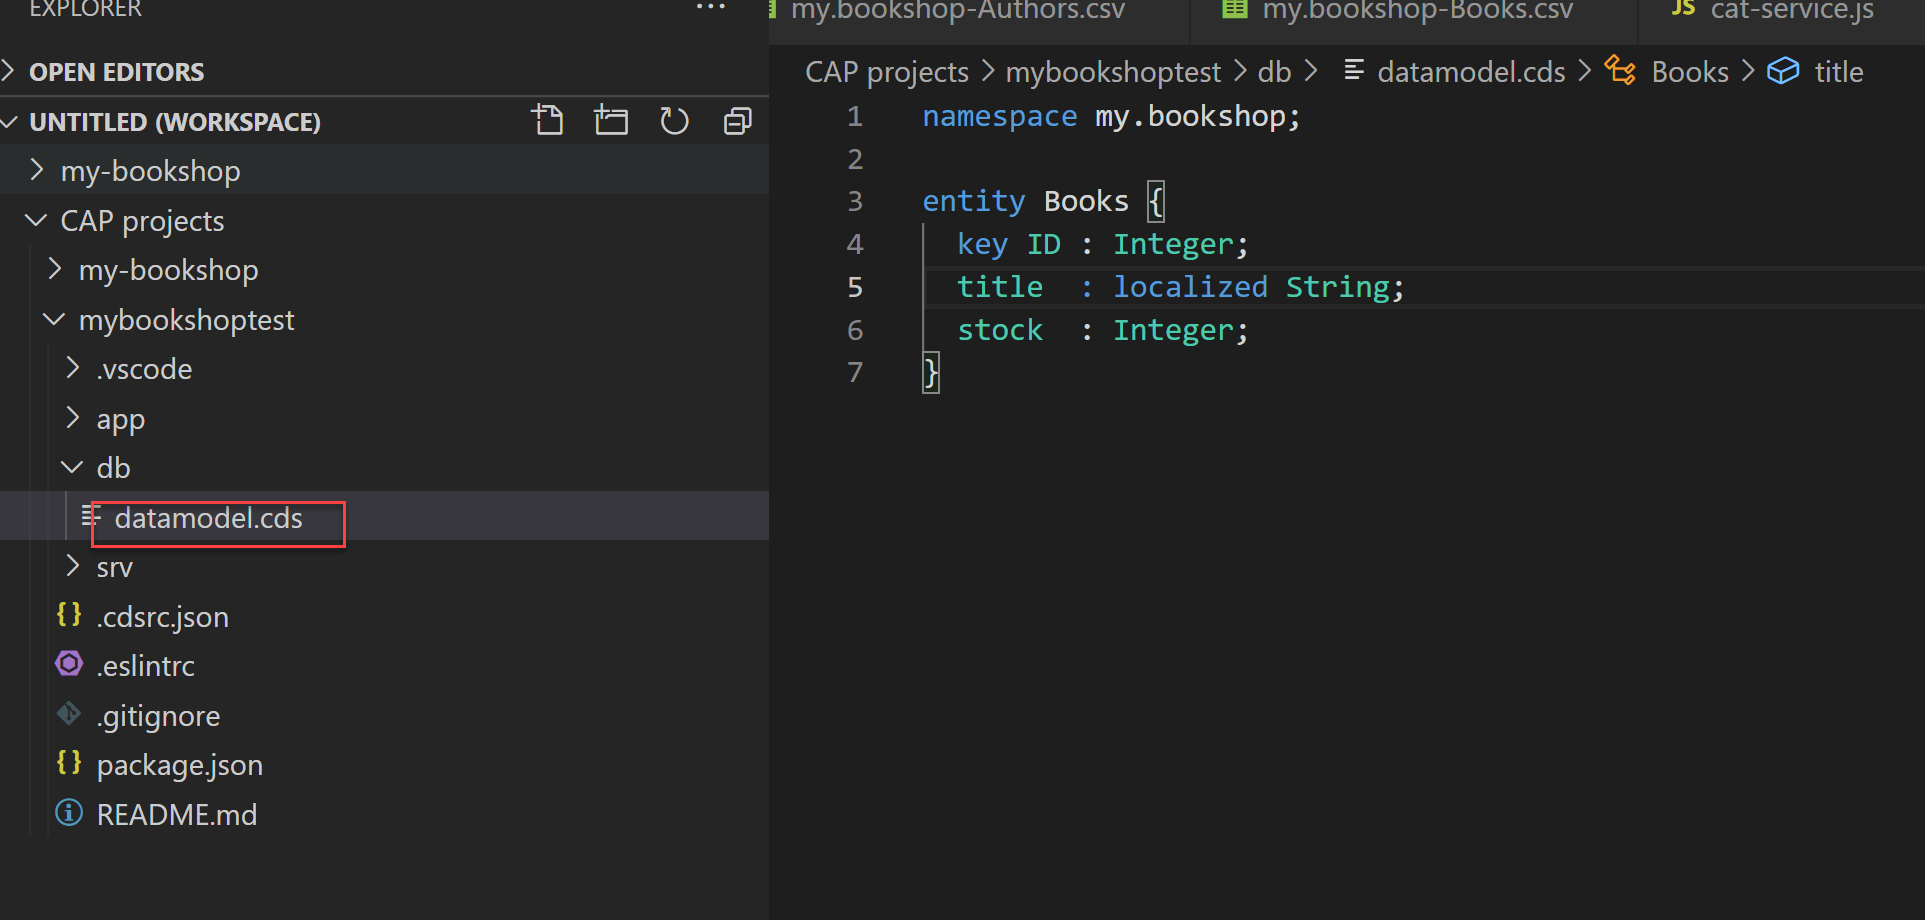This screenshot has height=920, width=1925.
Task: Open datamodel.cds in the file tree
Action: pyautogui.click(x=208, y=518)
